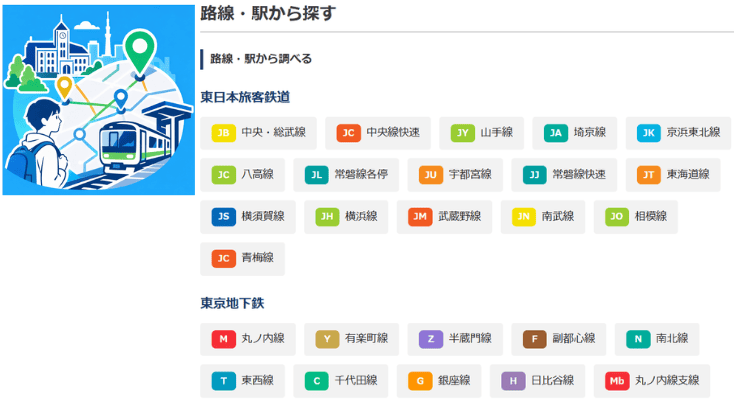Select the 東海道線 button
This screenshot has height=411, width=734.
click(673, 175)
